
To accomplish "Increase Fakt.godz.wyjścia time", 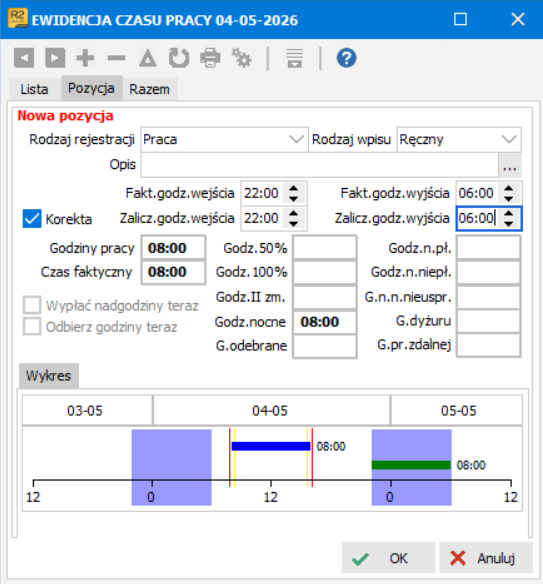I will 508,188.
